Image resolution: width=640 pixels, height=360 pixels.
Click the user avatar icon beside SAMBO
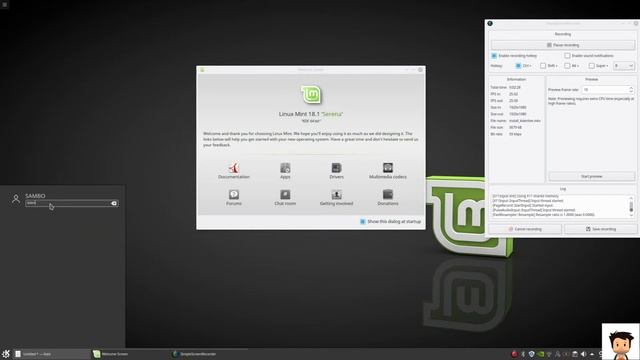coord(16,199)
